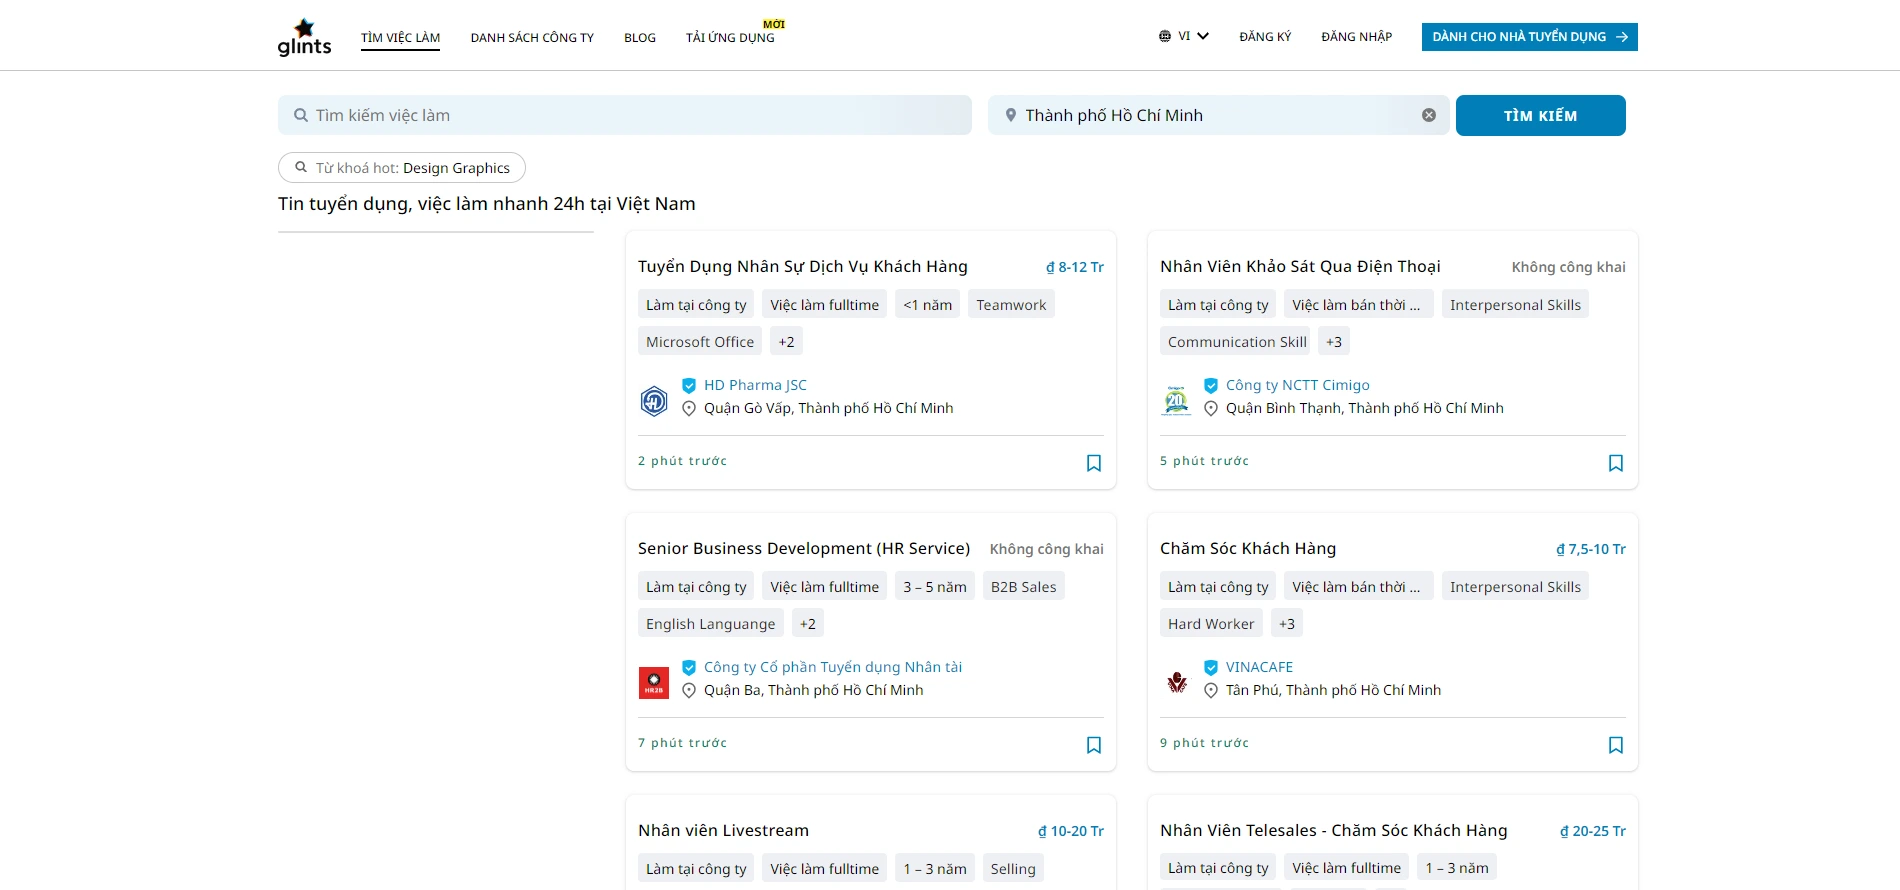
Task: Click the Microsoft Office skill tag
Action: coord(700,341)
